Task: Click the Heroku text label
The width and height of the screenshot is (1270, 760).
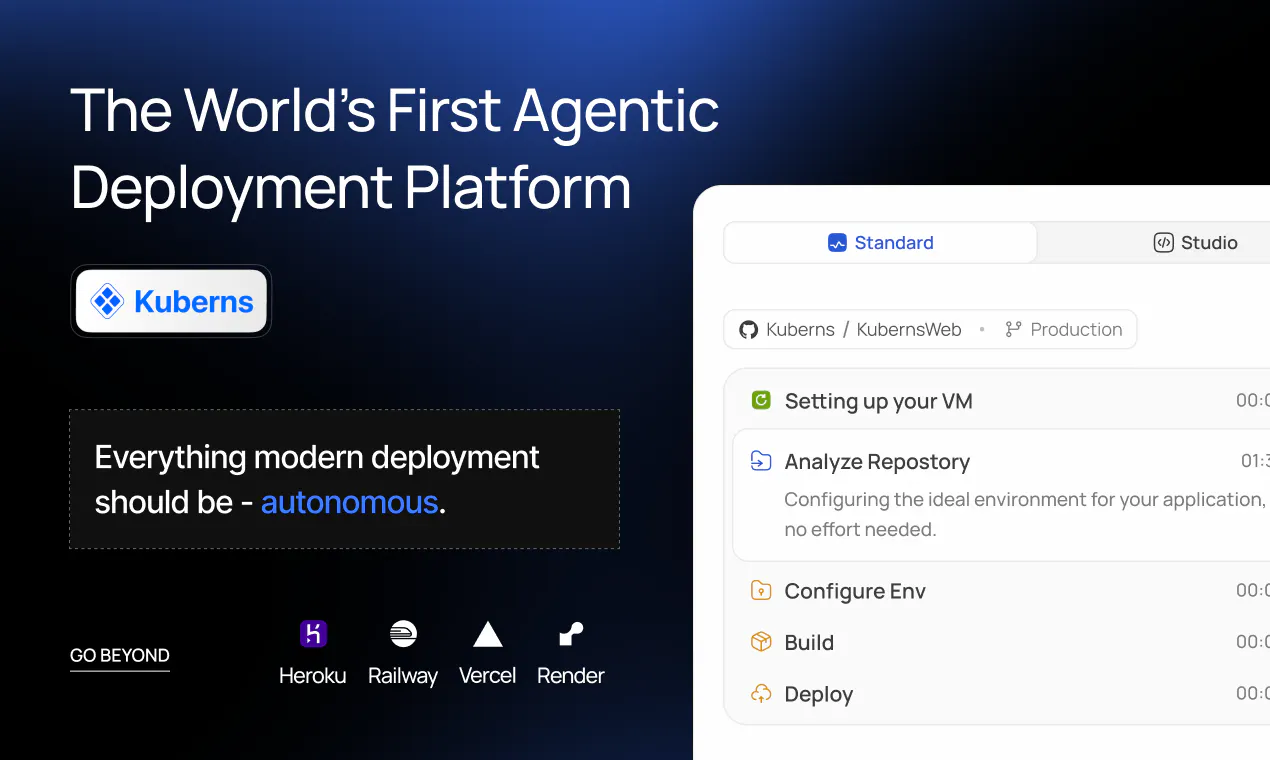Action: 313,676
